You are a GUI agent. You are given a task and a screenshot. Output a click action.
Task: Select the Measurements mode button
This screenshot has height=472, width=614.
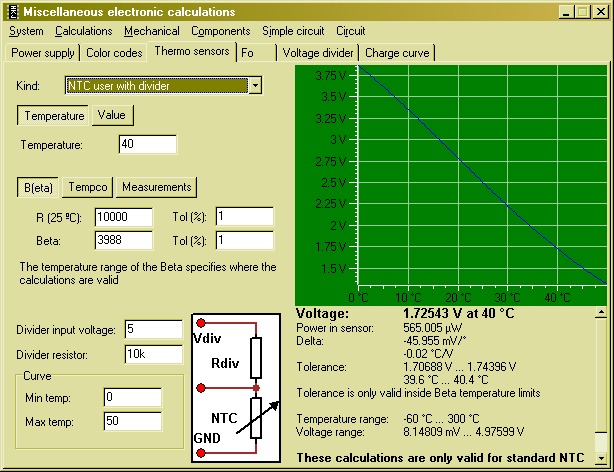157,187
